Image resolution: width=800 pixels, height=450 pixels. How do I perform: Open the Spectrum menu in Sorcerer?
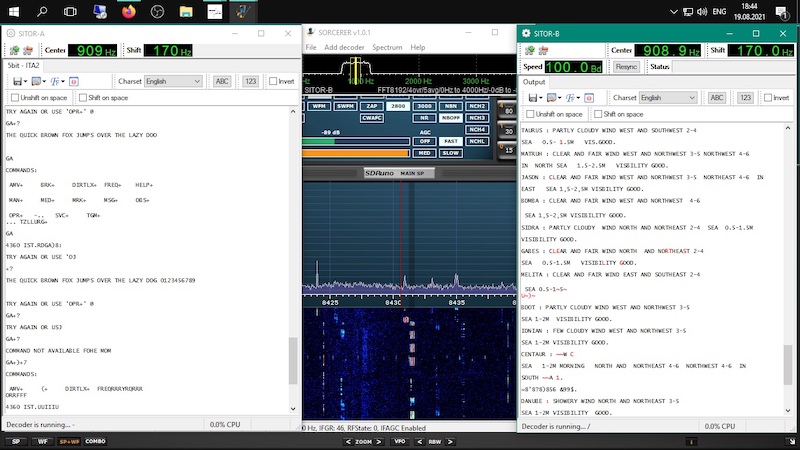point(386,47)
